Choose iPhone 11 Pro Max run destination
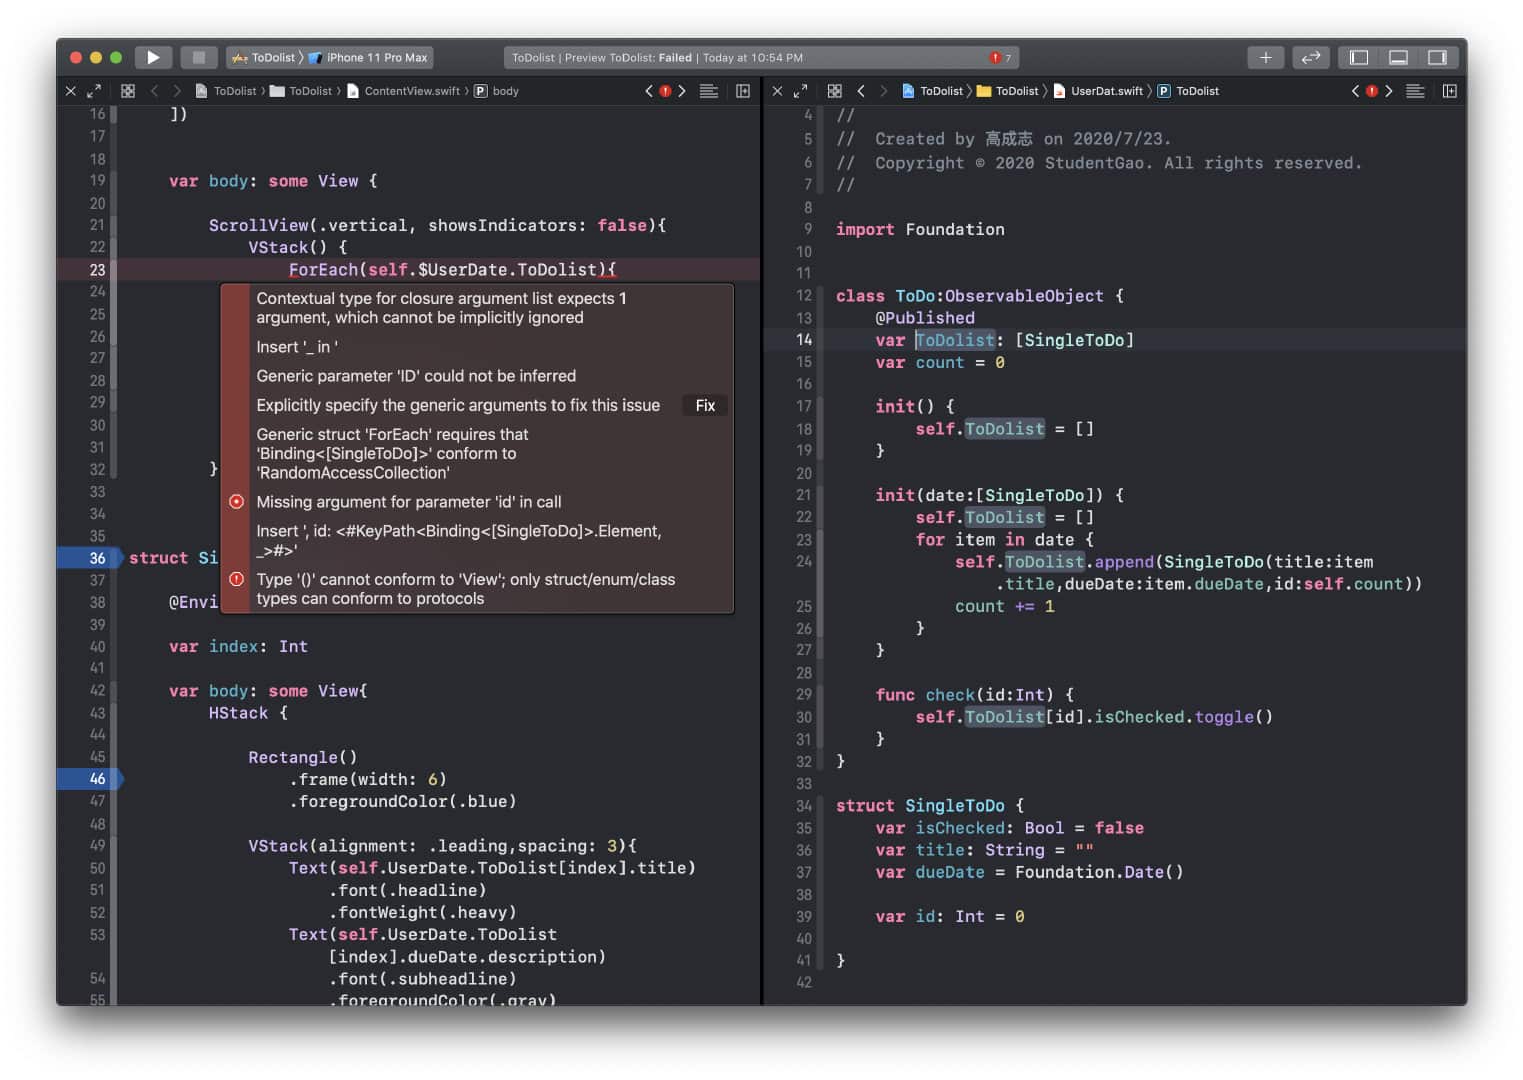The height and width of the screenshot is (1080, 1523). click(x=368, y=58)
